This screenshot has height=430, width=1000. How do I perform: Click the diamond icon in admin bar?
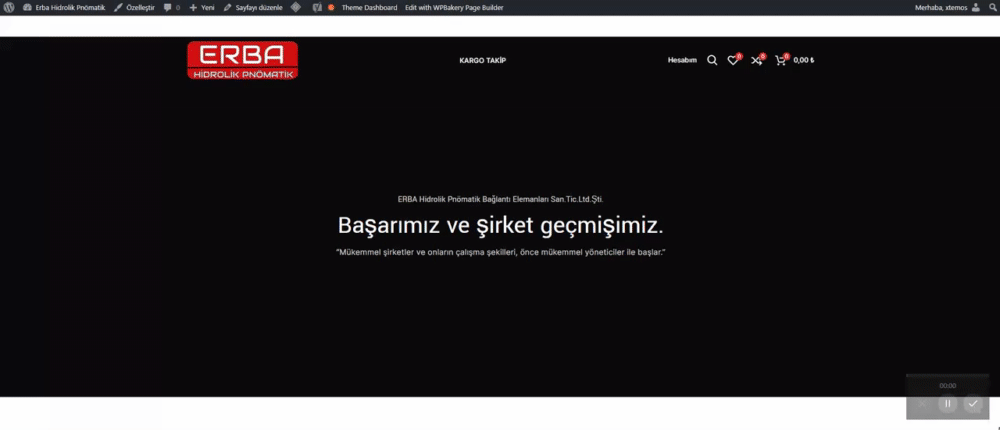(x=296, y=8)
